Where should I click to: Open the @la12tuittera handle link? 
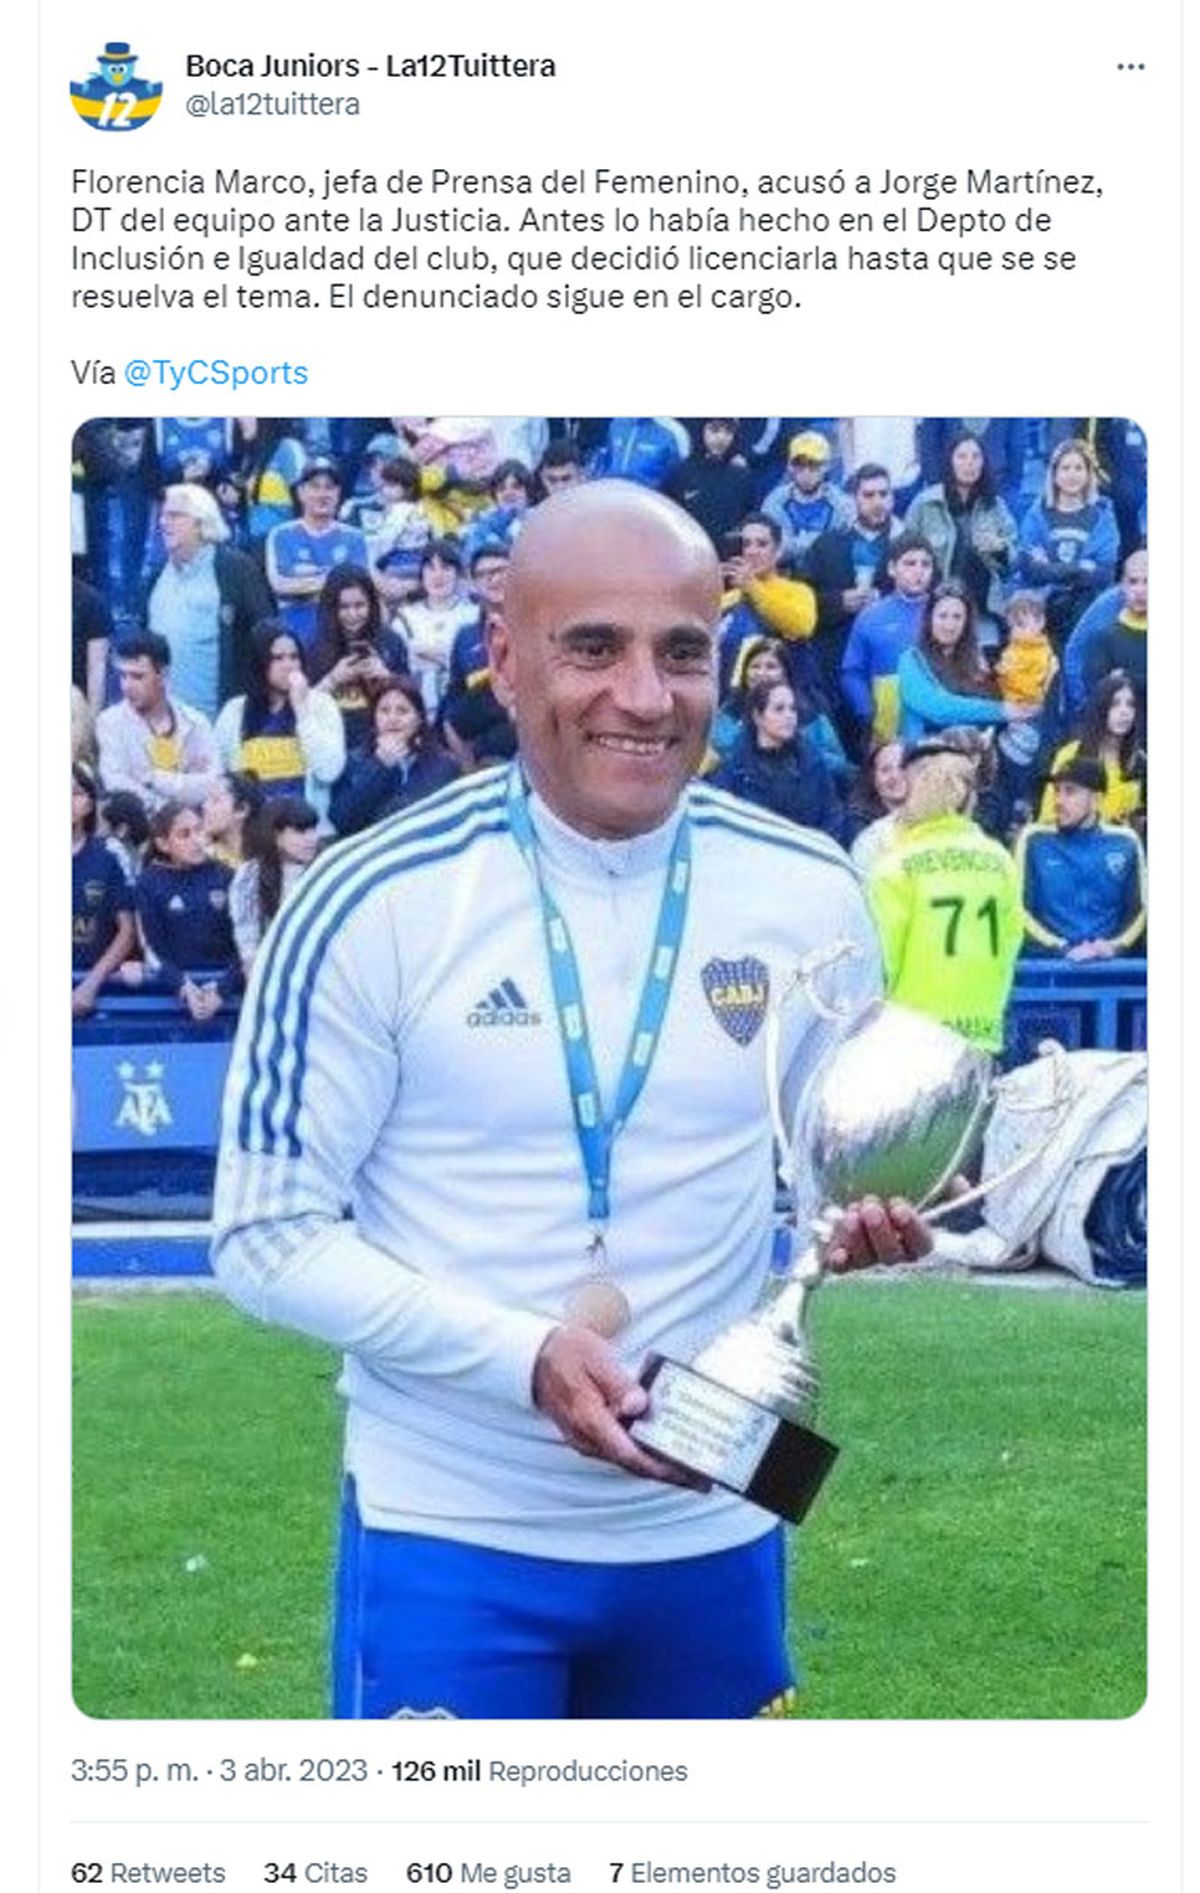[272, 104]
